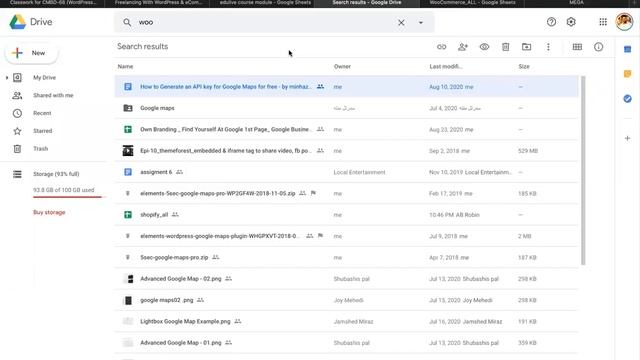The image size is (640, 360).
Task: Switch to the Classwork for CMBD-66 browser tab
Action: pos(53,3)
